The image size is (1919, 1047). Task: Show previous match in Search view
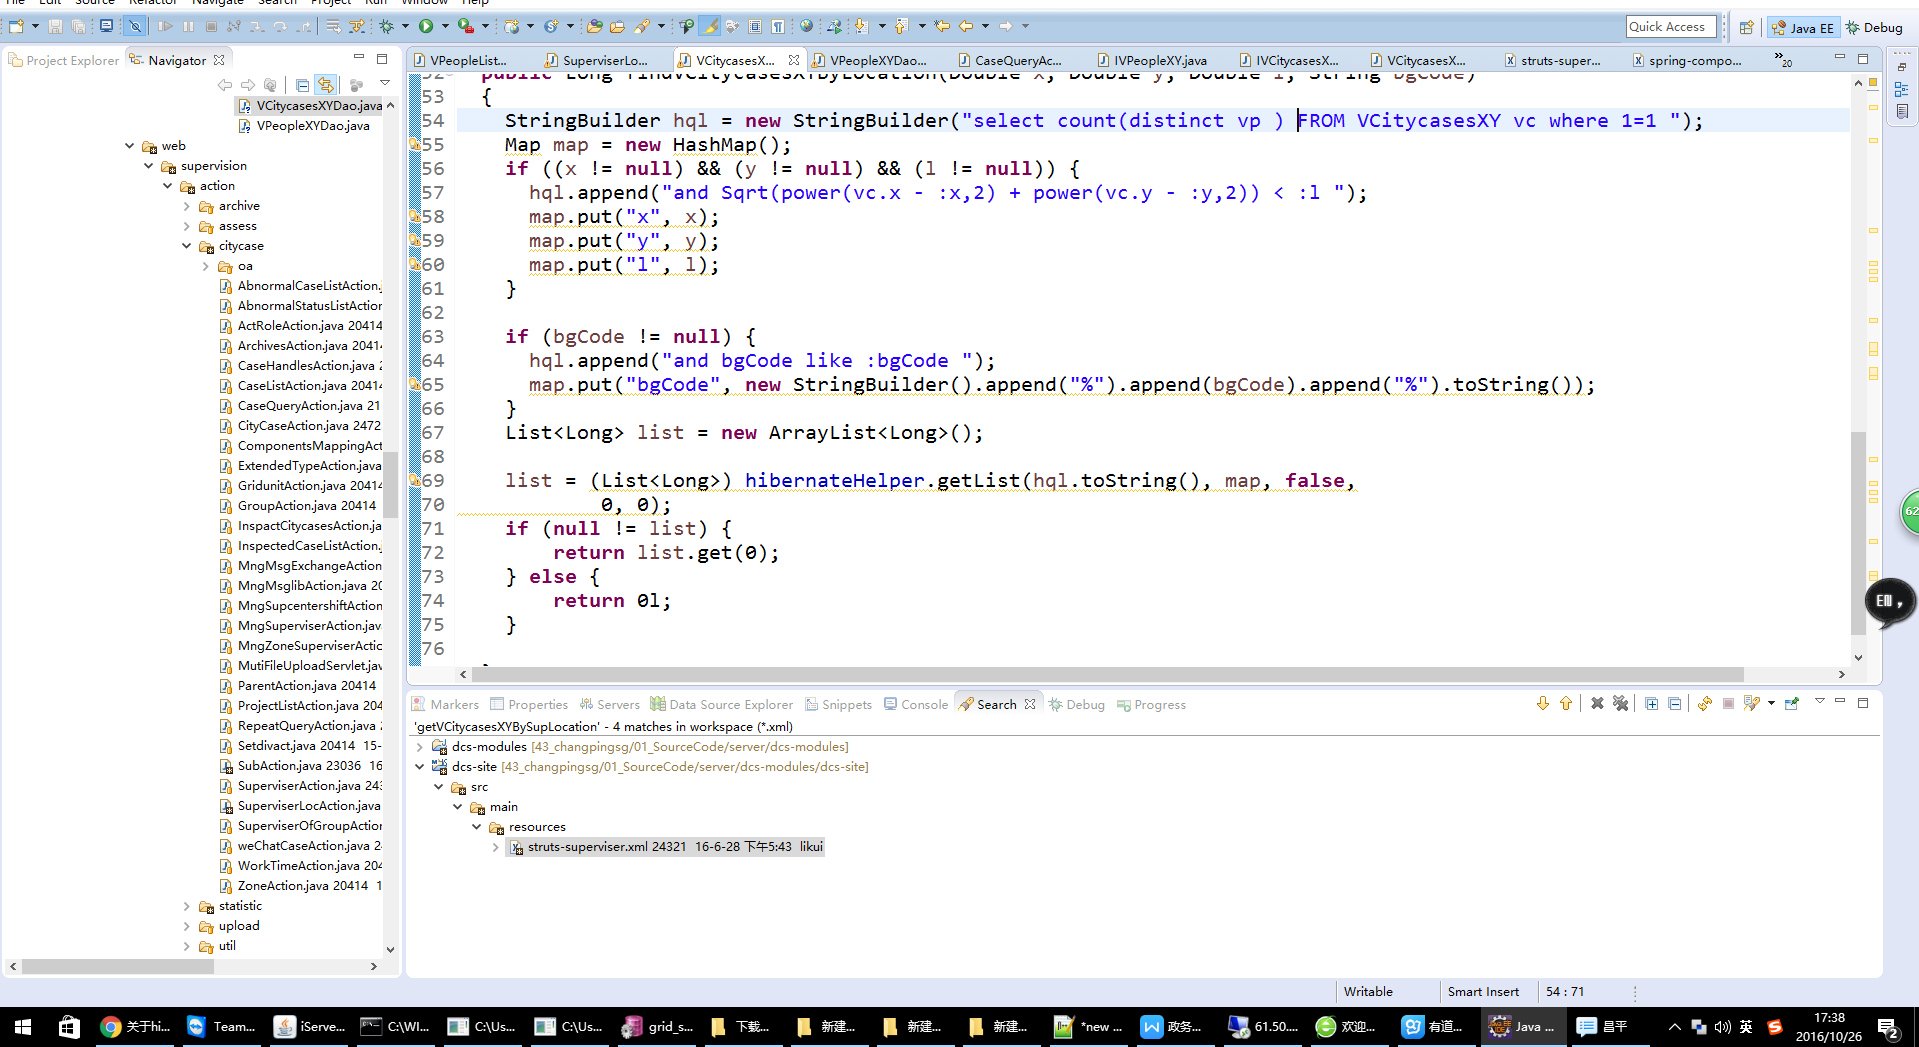(x=1566, y=704)
